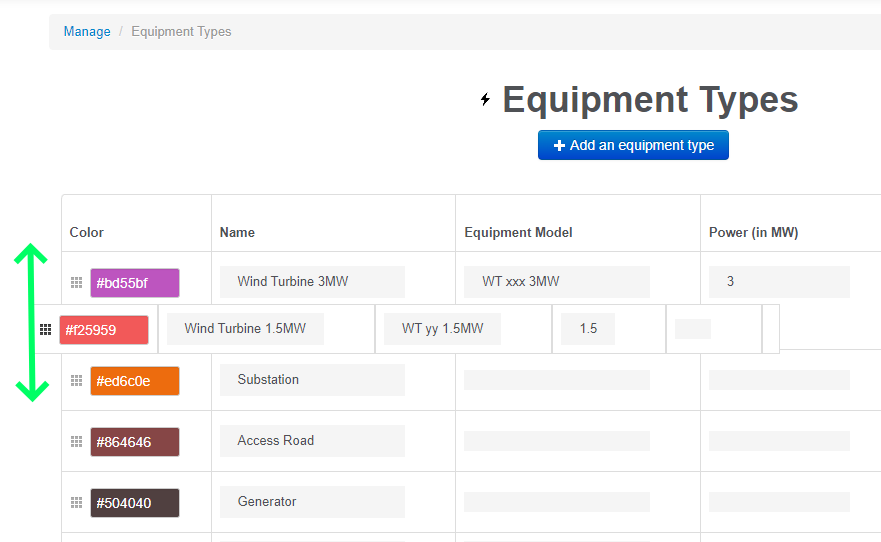Image resolution: width=881 pixels, height=542 pixels.
Task: Click drag handle of Wind Turbine 1.5MW row
Action: pyautogui.click(x=45, y=329)
